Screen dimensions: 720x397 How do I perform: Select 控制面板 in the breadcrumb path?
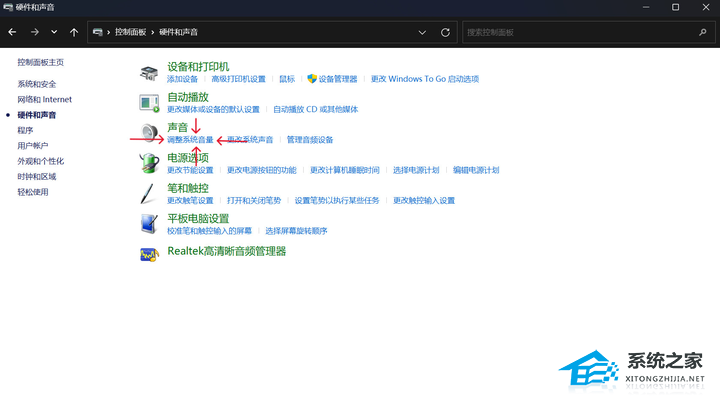point(130,32)
